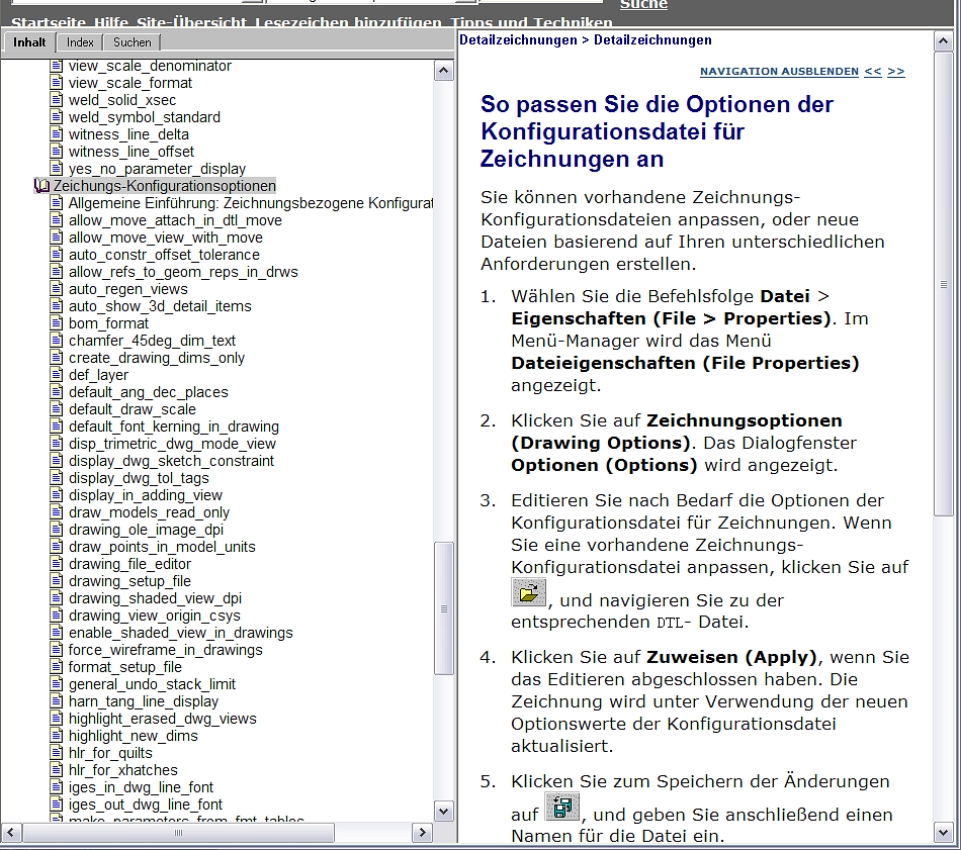Viewport: 961px width, 850px height.
Task: Click navigation tree scroll-up arrow
Action: 444,70
